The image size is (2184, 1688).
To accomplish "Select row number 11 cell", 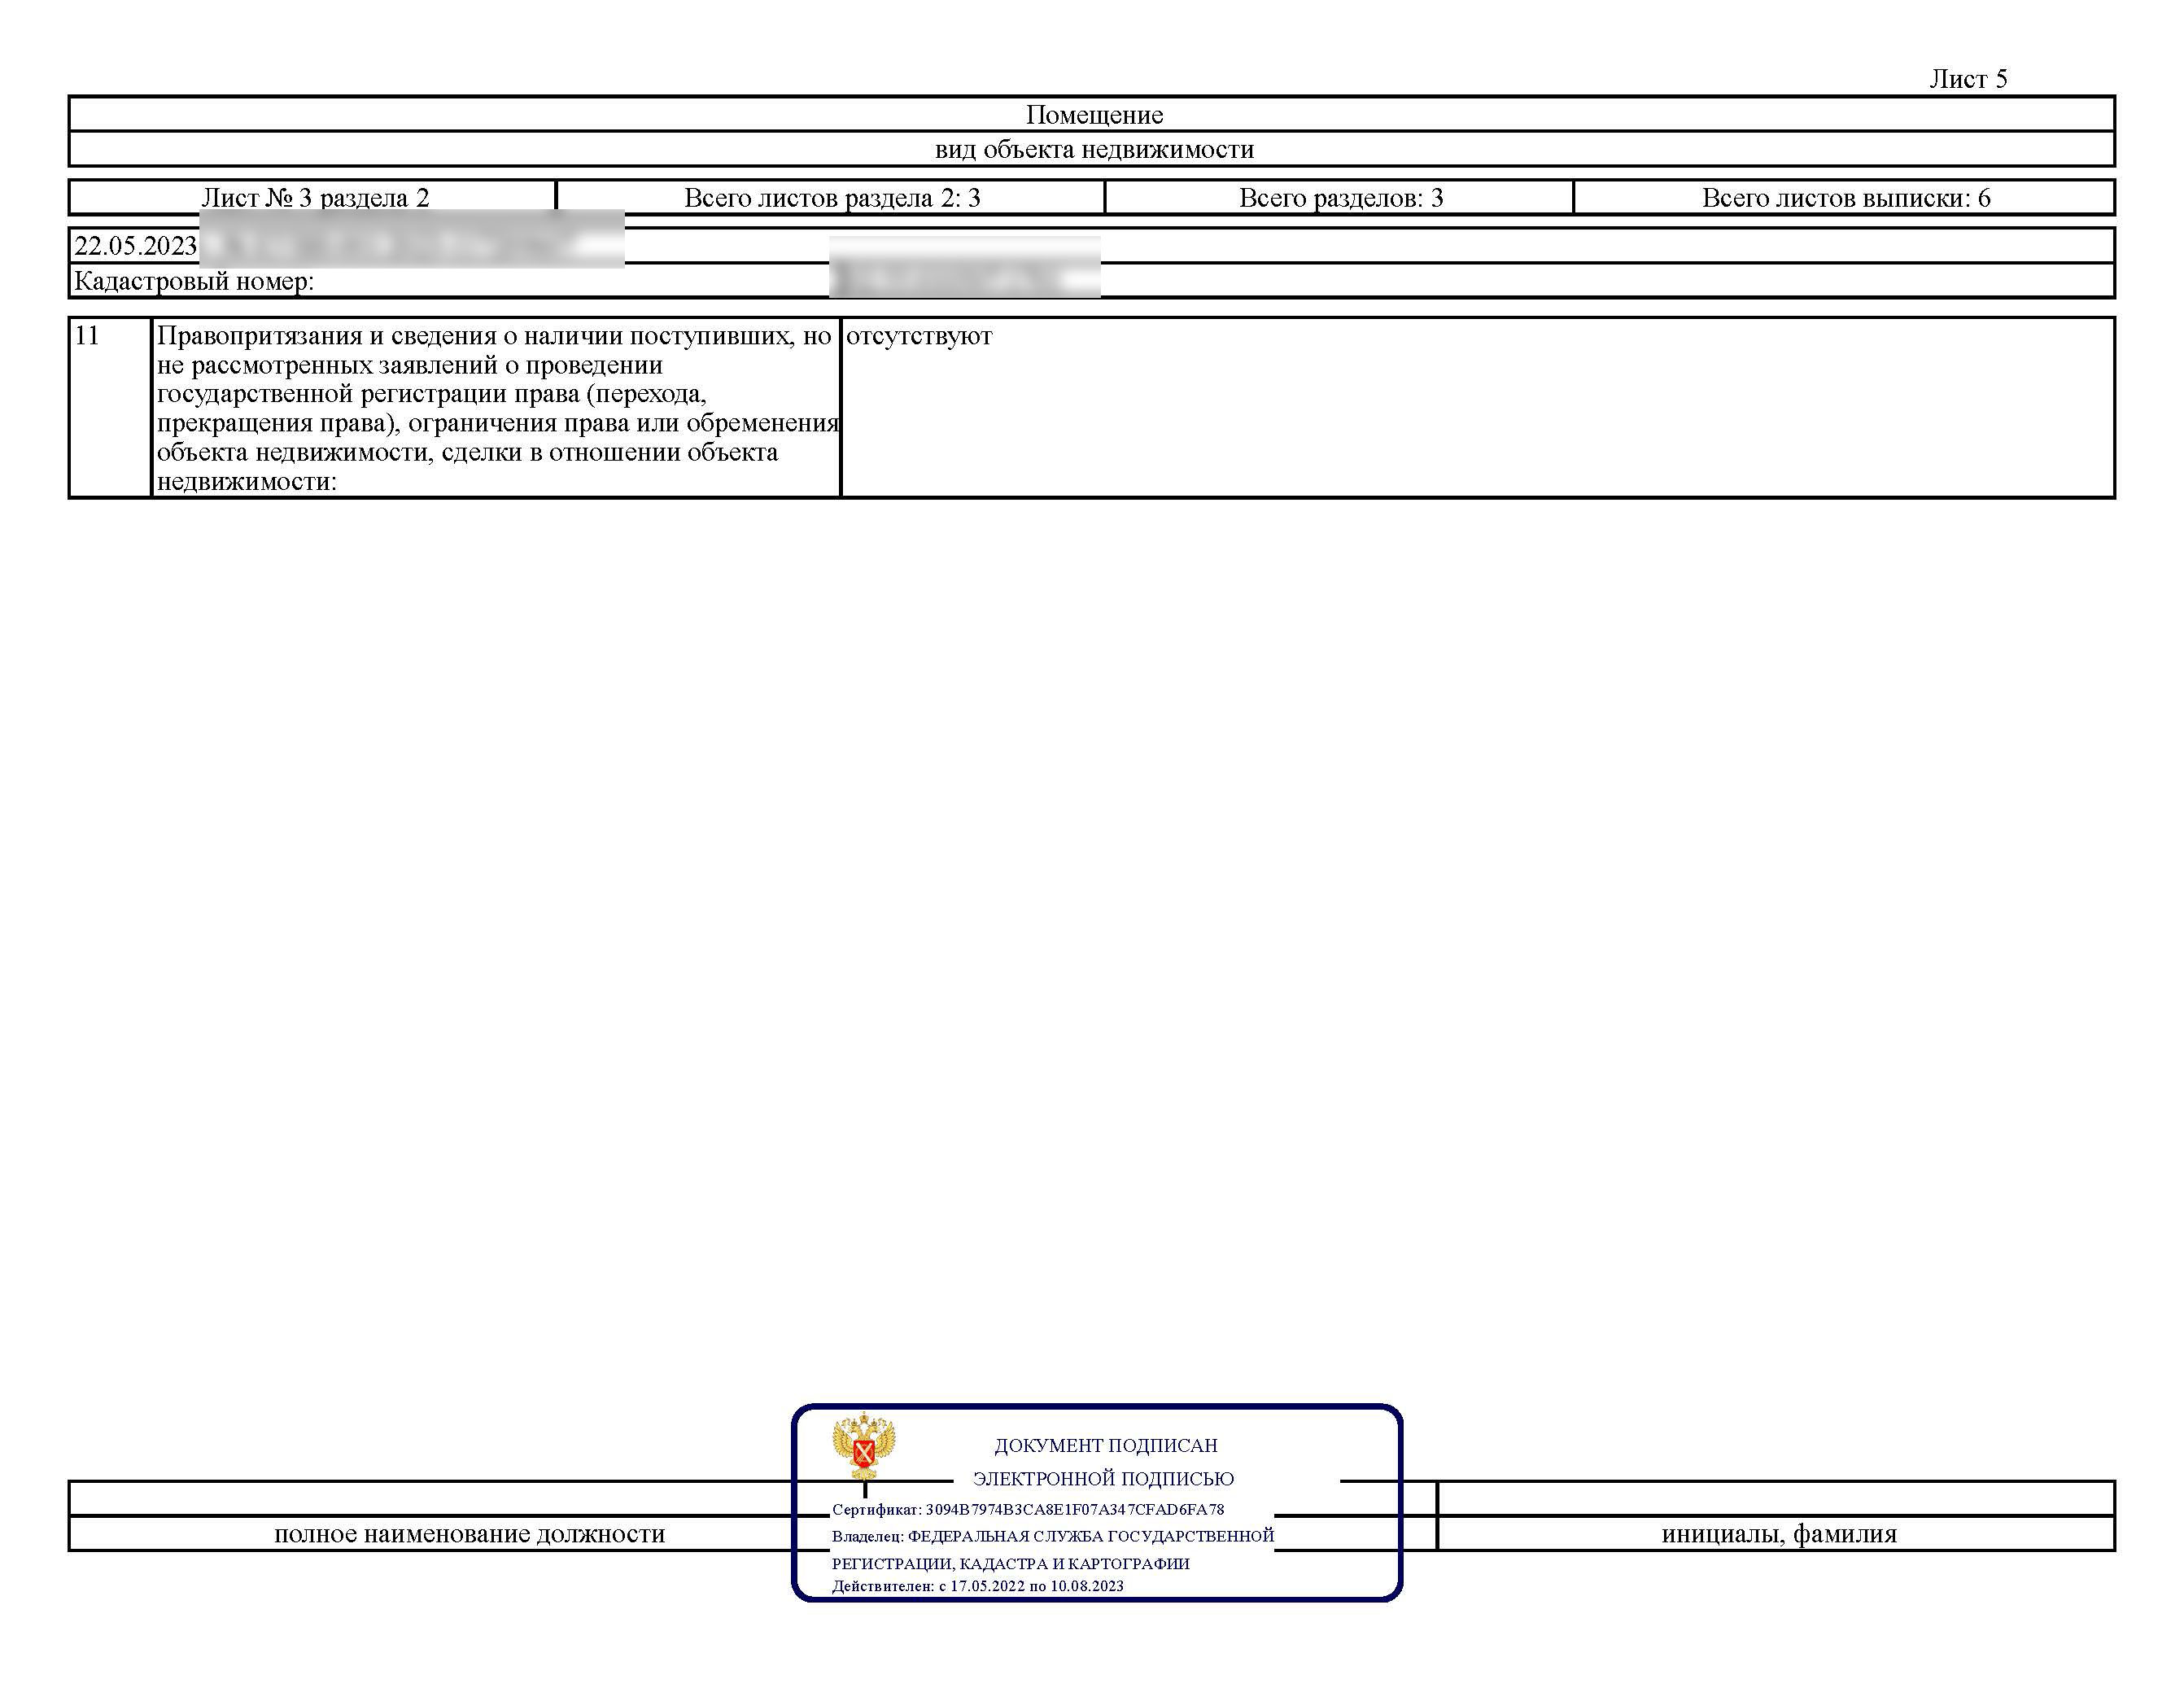I will click(x=110, y=407).
